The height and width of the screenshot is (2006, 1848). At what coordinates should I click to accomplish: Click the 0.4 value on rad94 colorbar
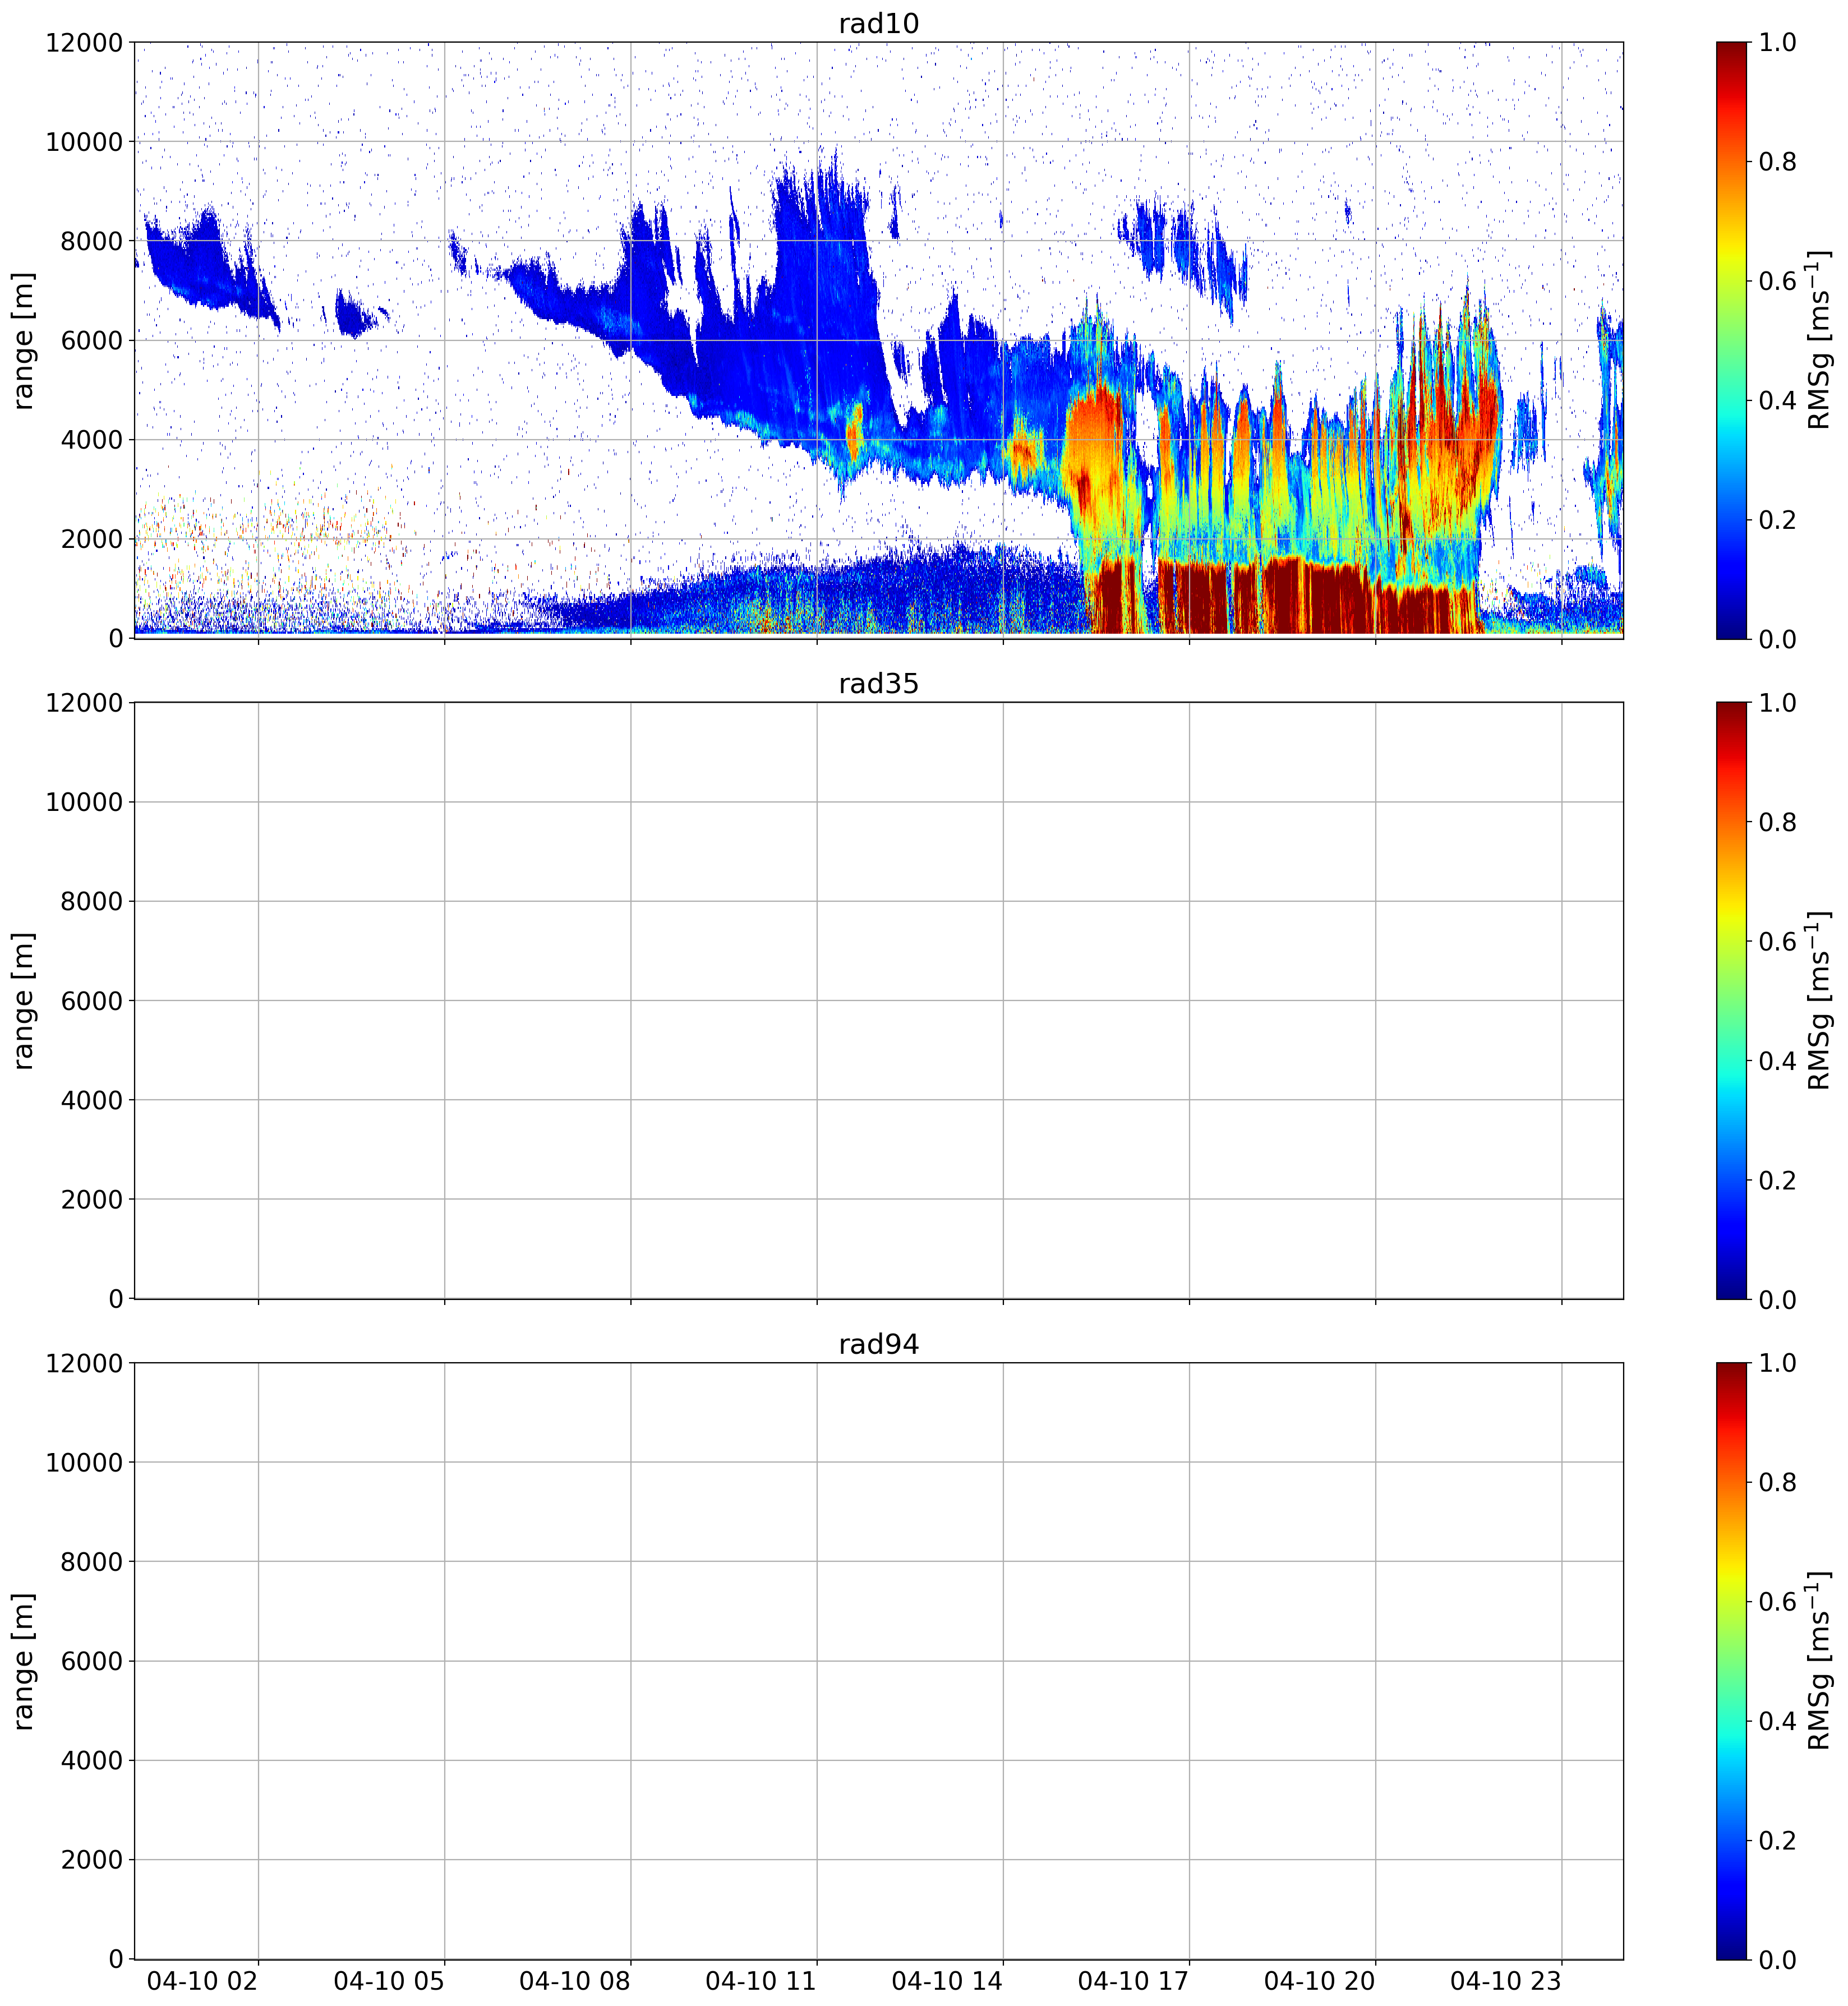1778,1721
